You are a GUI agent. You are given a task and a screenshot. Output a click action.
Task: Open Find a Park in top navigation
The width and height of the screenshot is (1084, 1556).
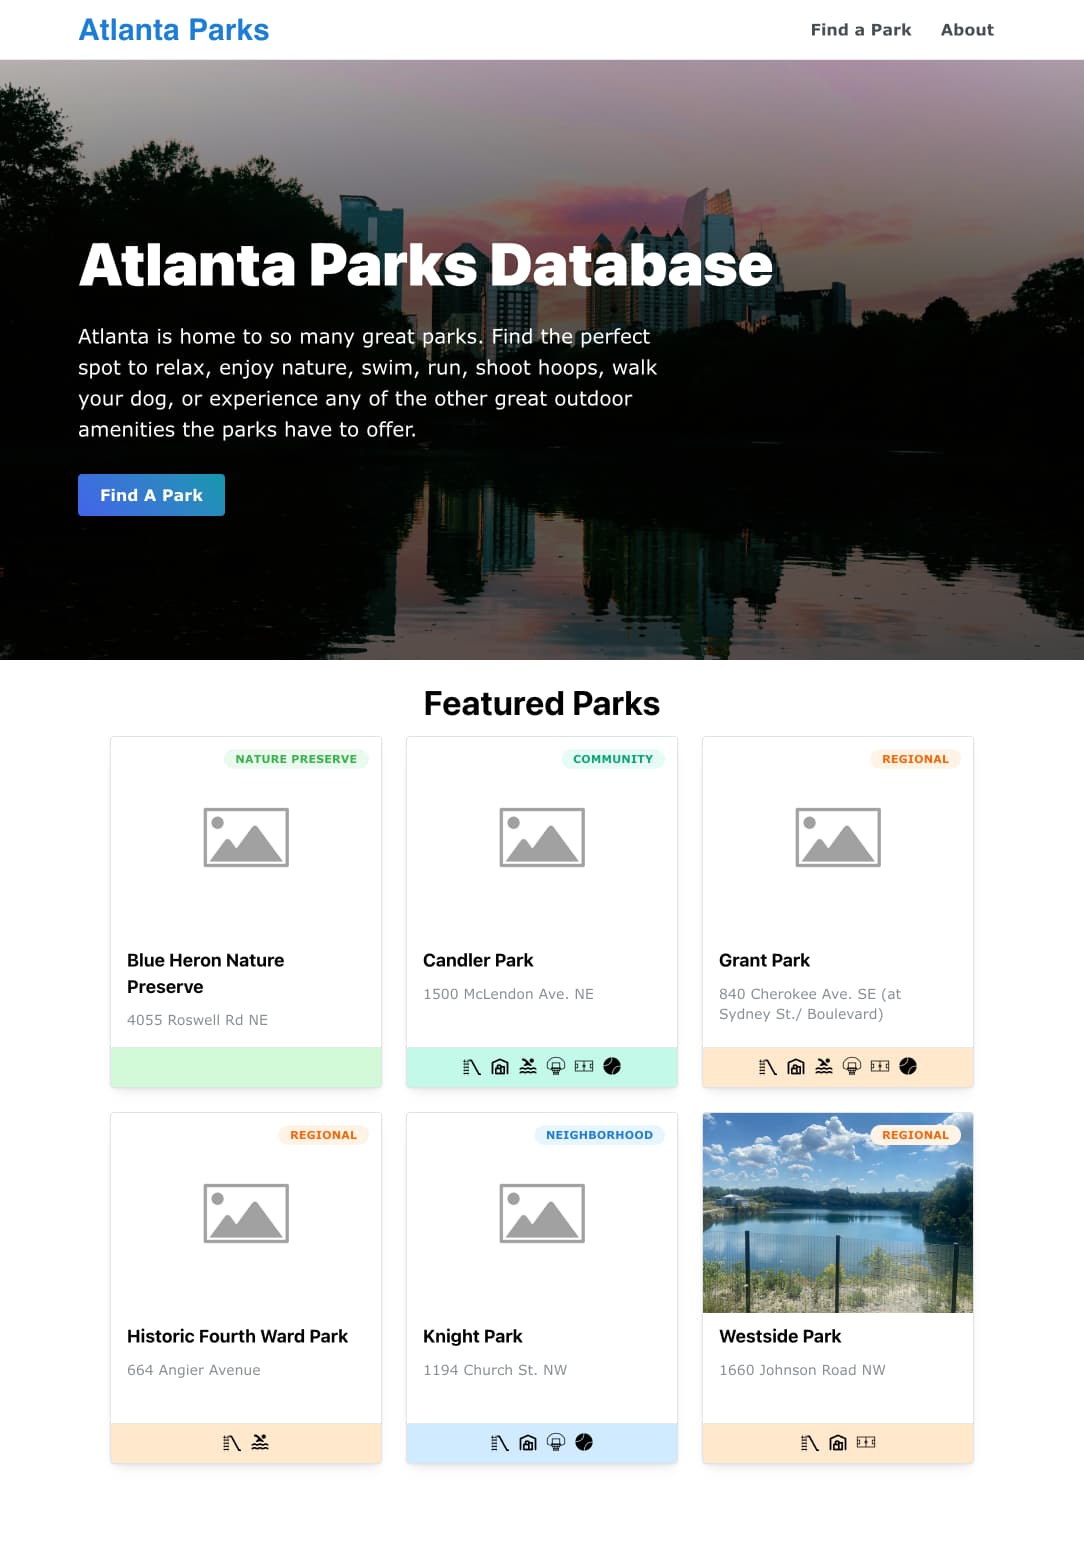pos(860,30)
